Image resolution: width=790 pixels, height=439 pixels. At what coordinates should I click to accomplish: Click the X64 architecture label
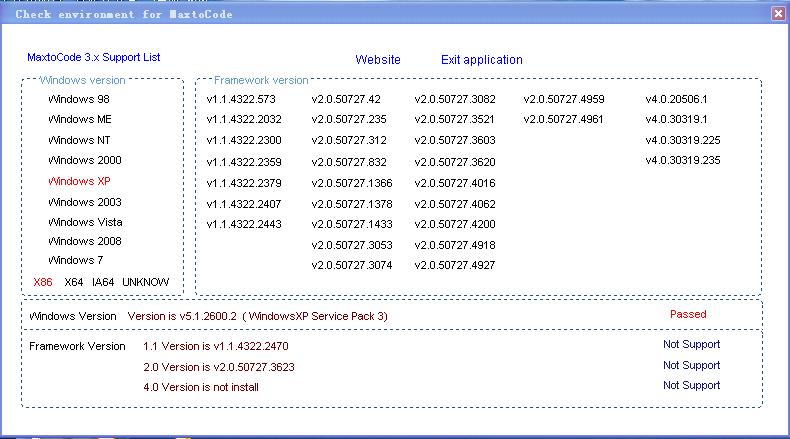pyautogui.click(x=74, y=282)
